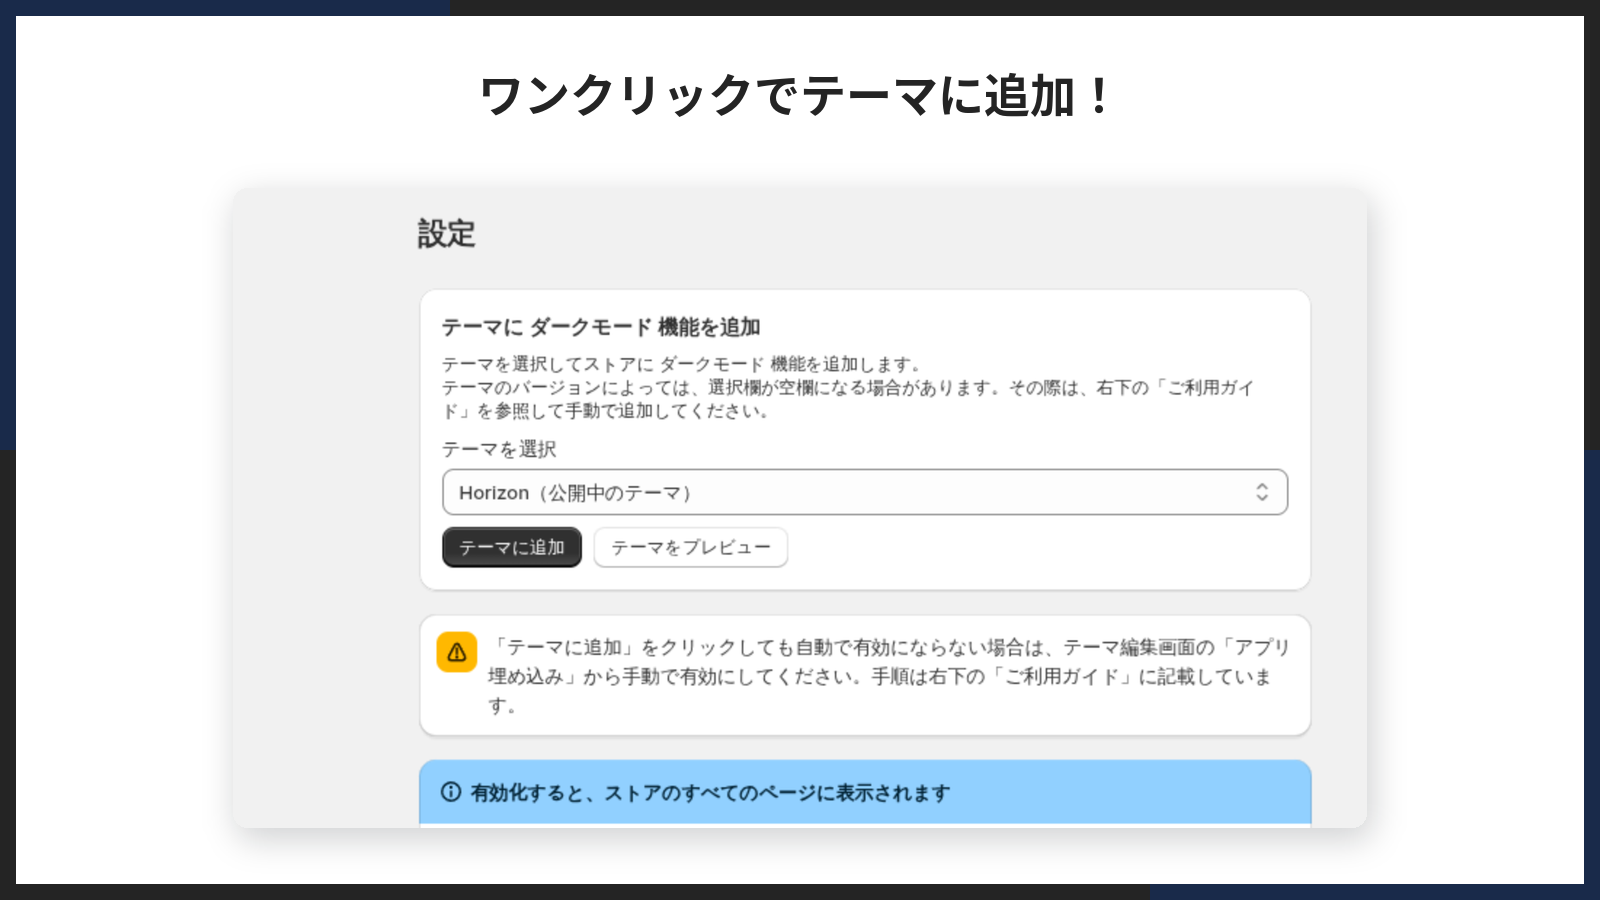Click the warning text starting 「テーマに追加」をクリックしても
Screen dimensions: 1600x900
pyautogui.click(x=889, y=676)
